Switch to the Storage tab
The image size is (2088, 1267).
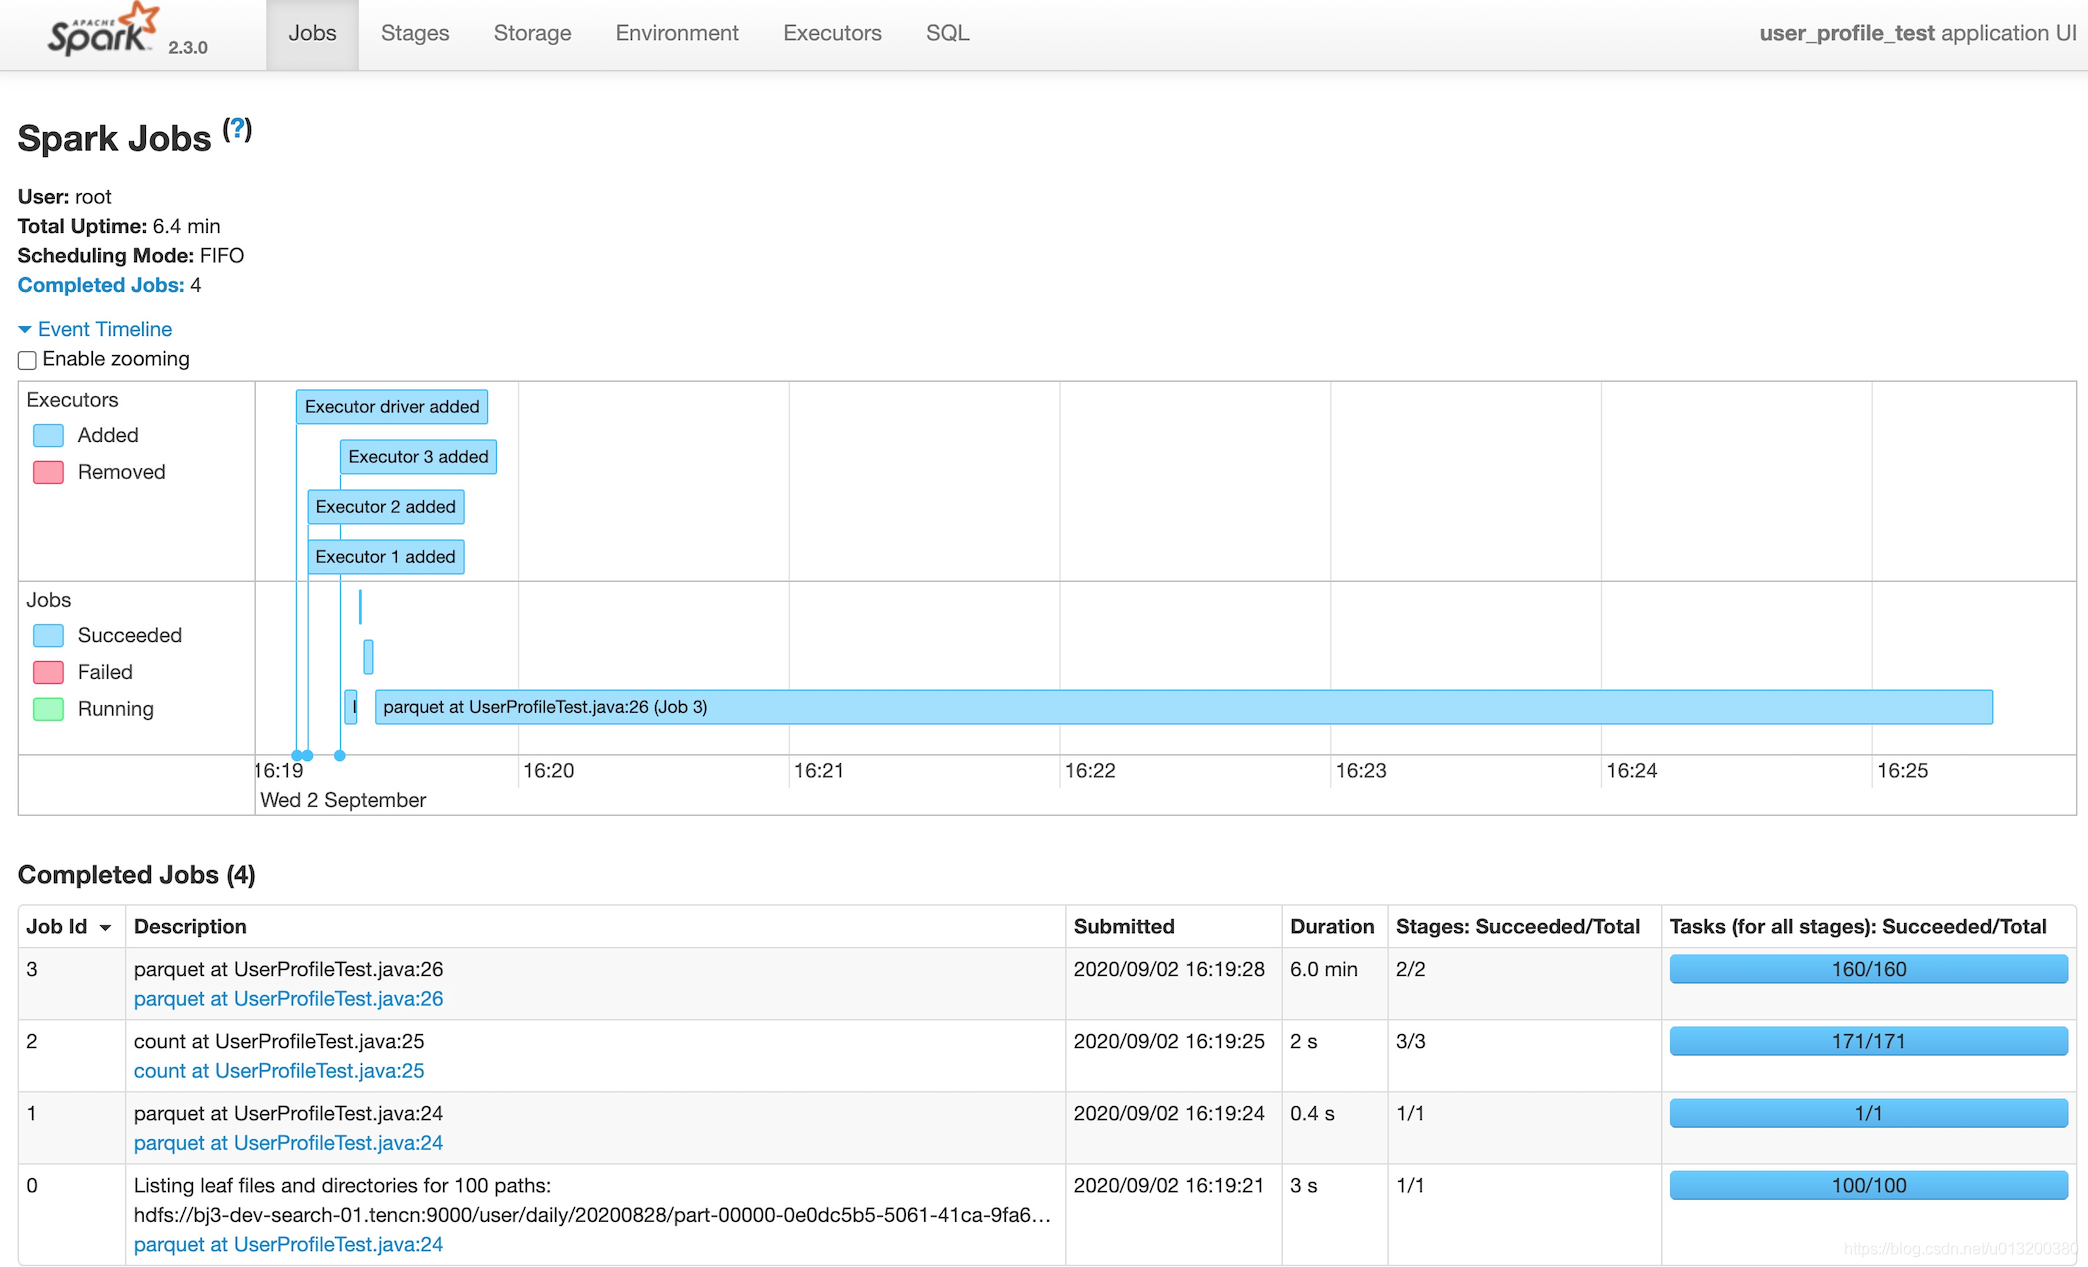[532, 33]
